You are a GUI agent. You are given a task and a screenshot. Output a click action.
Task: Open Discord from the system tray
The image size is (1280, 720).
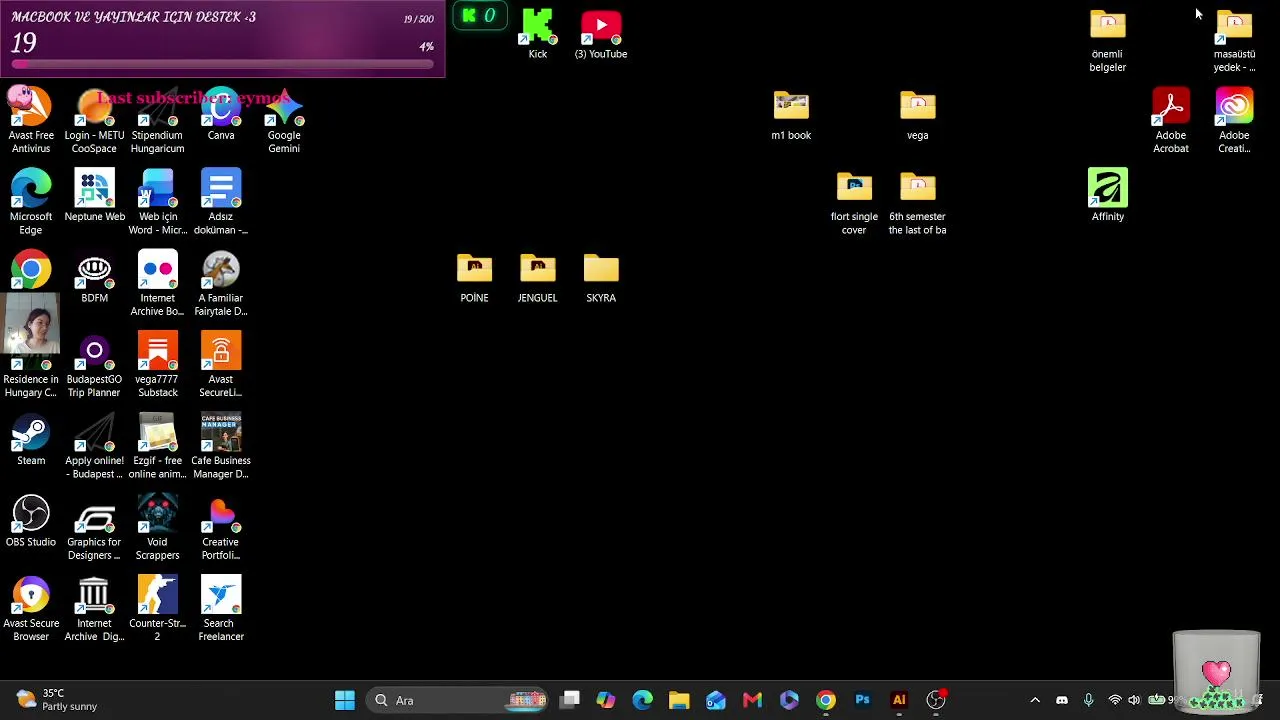click(x=1062, y=700)
